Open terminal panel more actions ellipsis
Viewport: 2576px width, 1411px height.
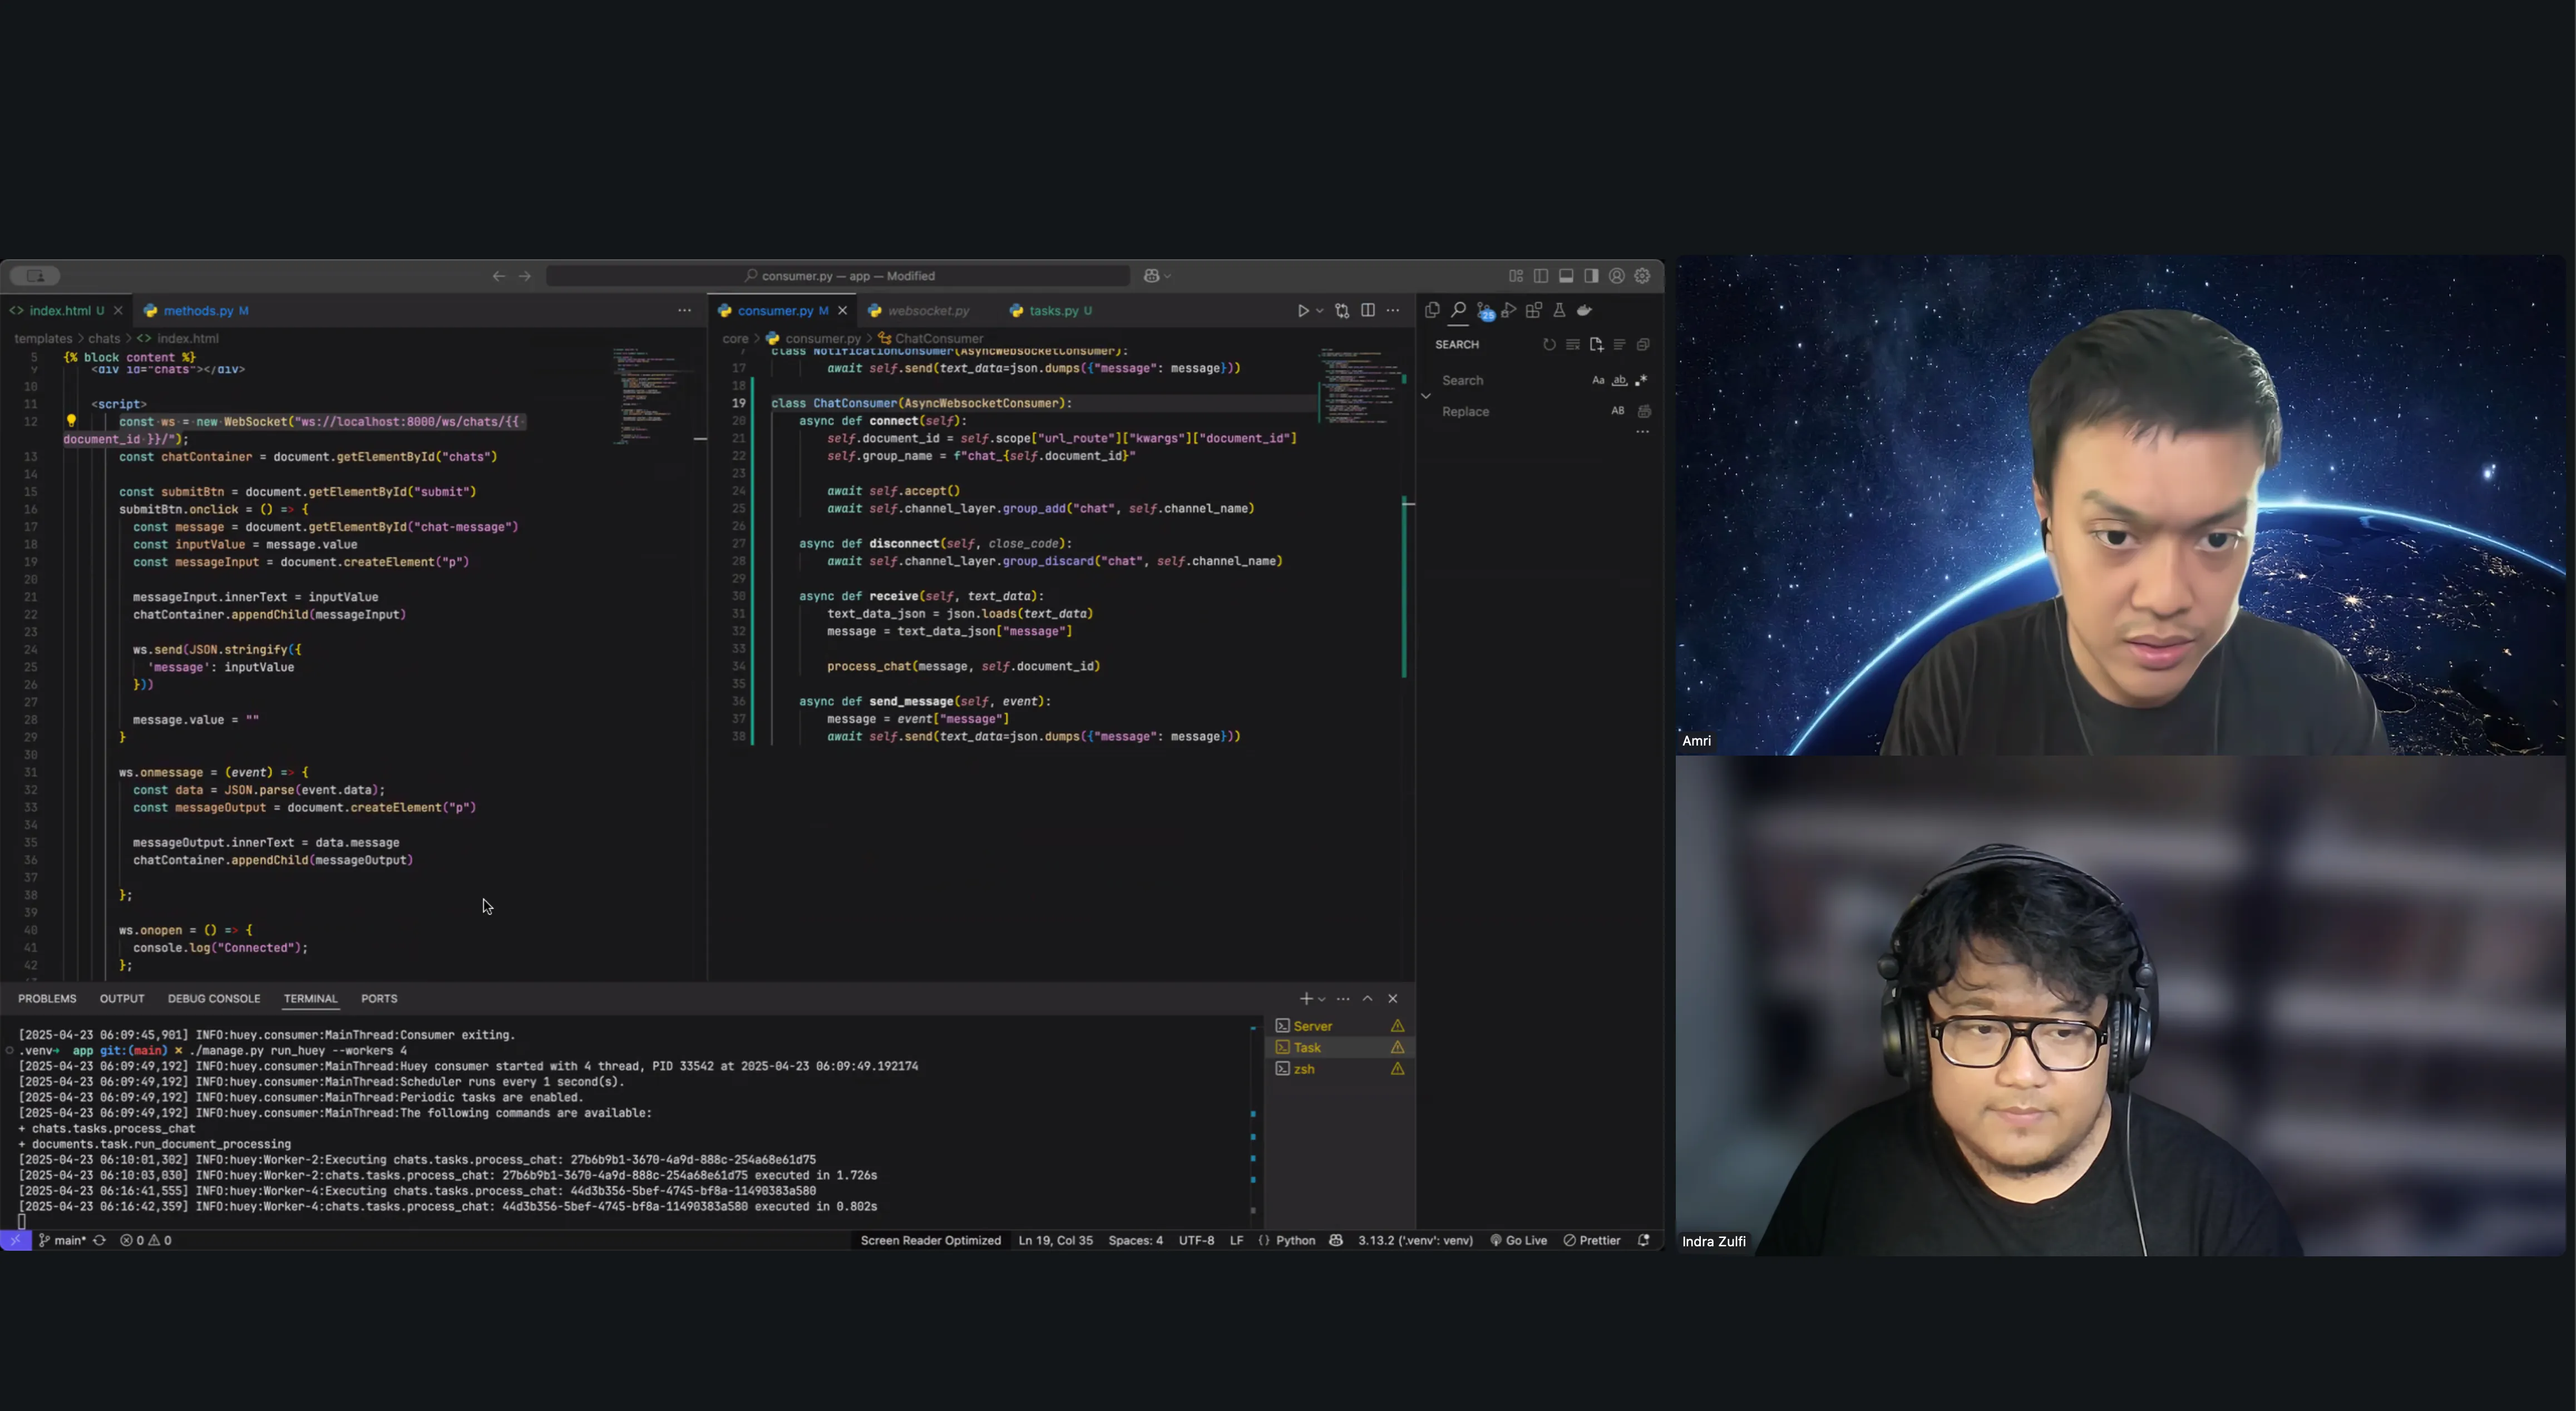[x=1343, y=999]
